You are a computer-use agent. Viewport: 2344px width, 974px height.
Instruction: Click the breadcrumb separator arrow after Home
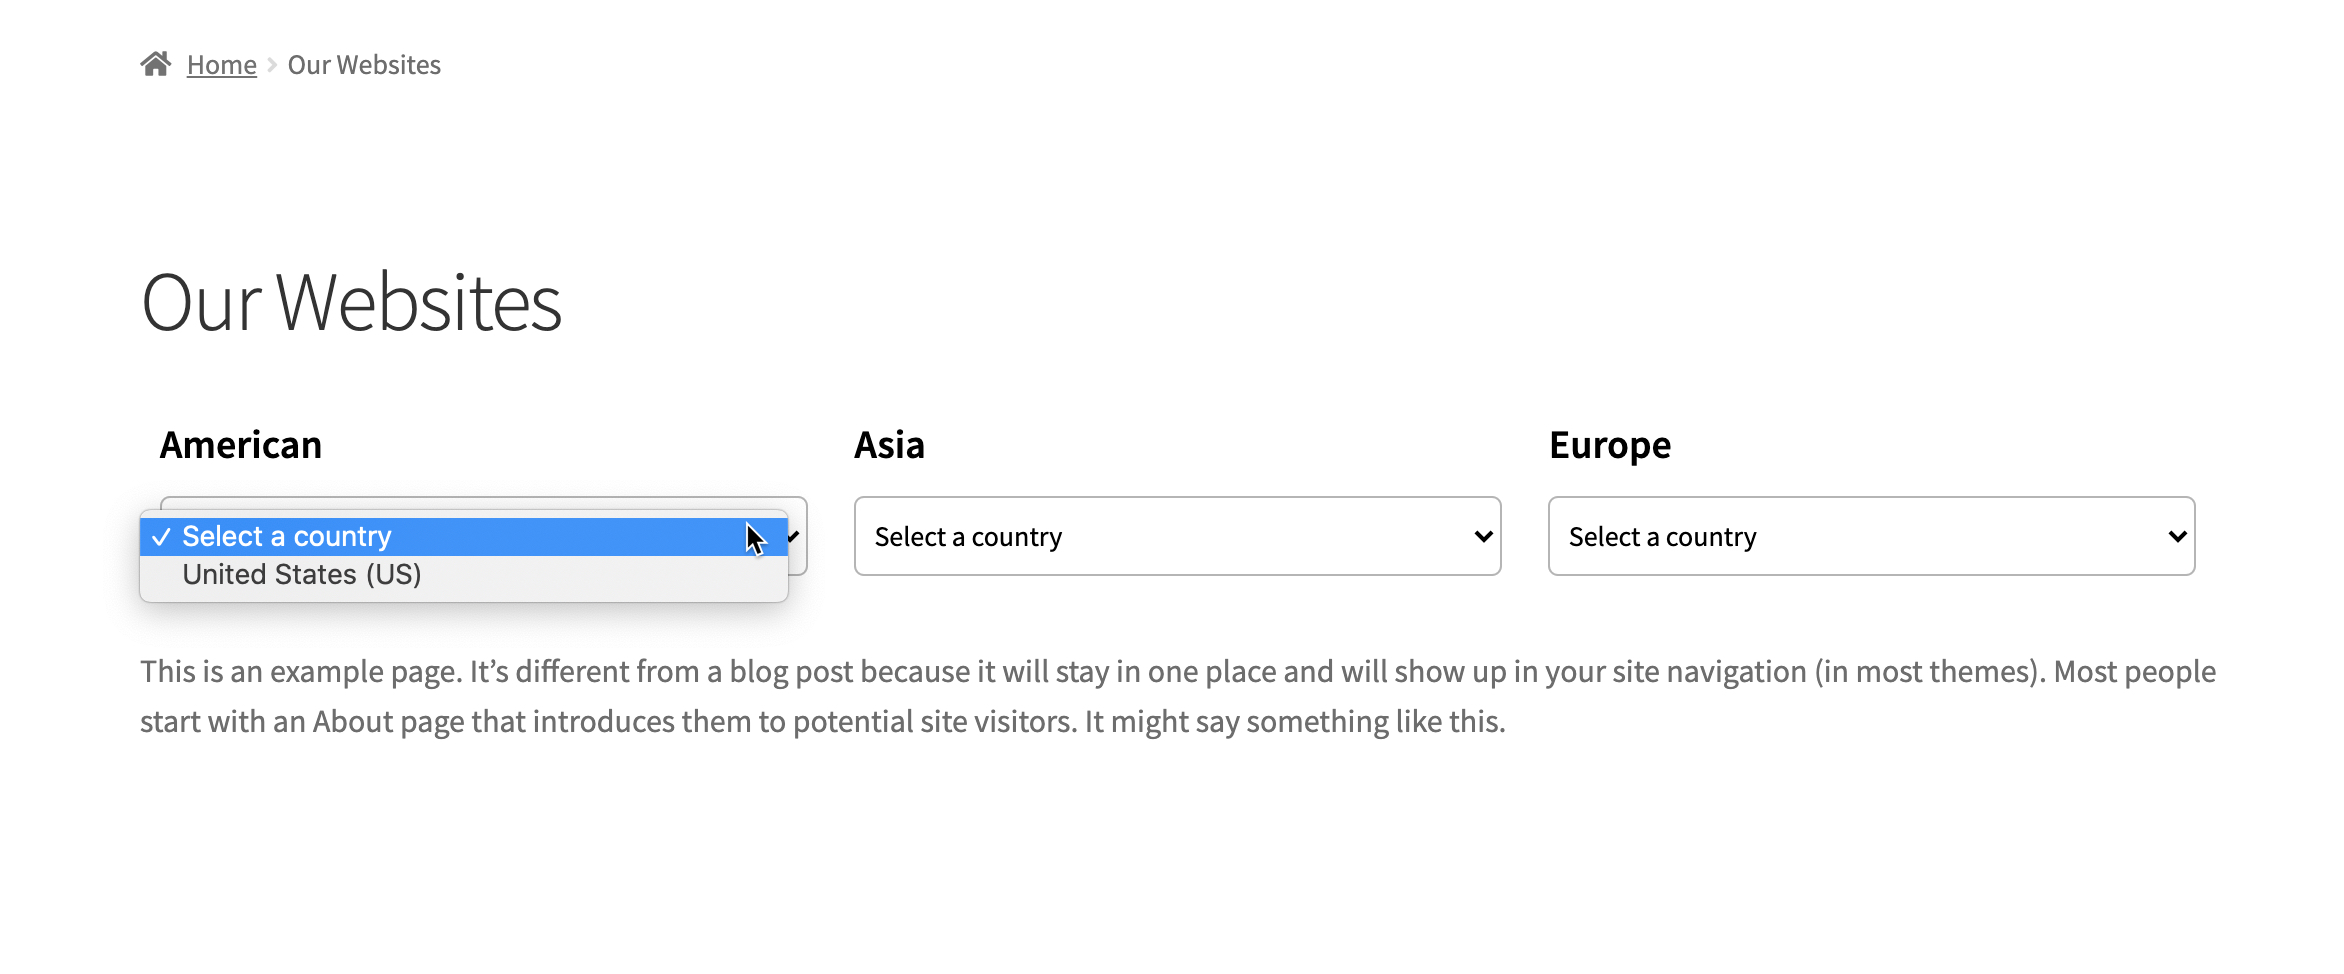click(x=272, y=64)
